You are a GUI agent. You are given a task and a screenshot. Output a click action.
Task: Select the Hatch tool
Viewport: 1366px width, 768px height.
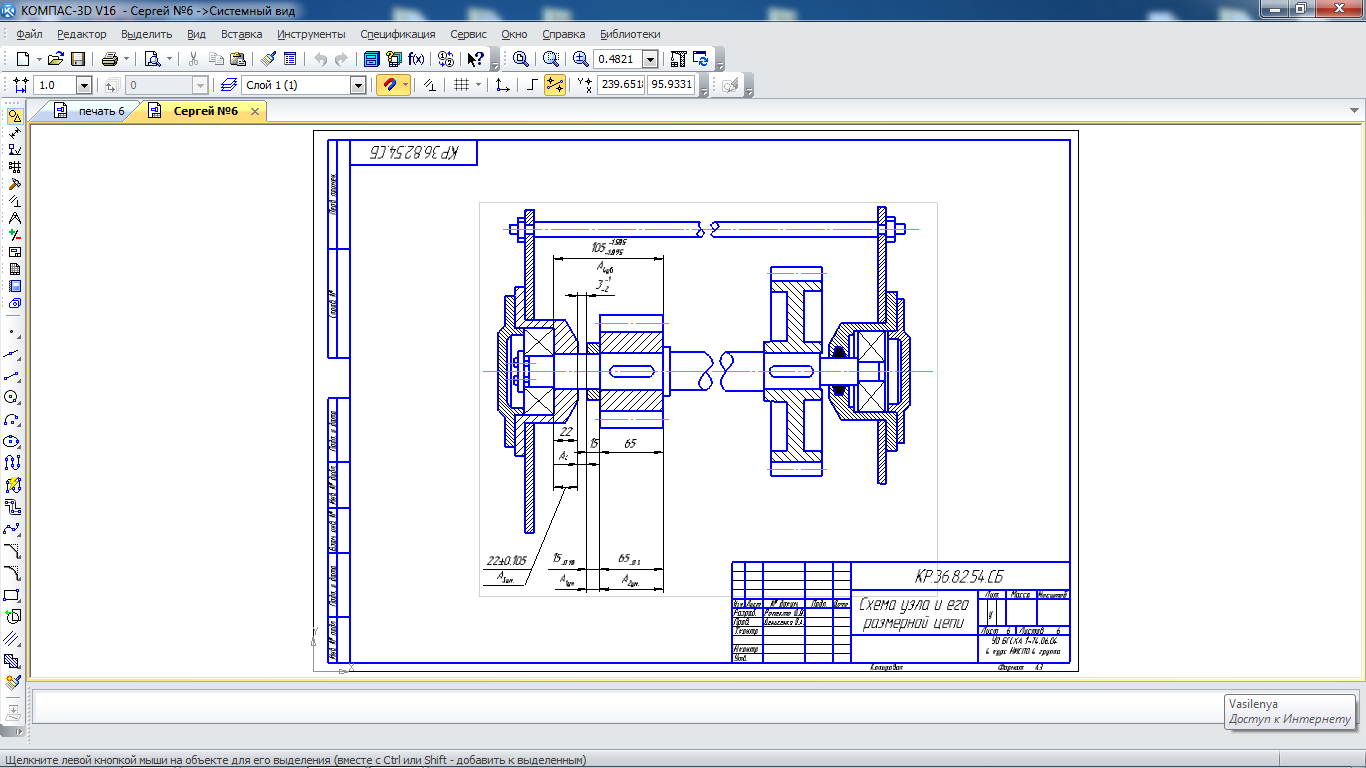pyautogui.click(x=13, y=661)
